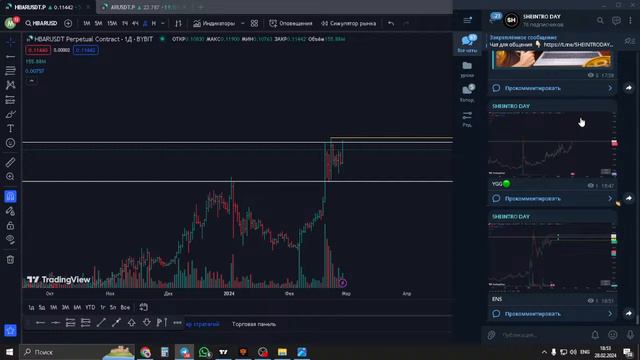640x360 pixels.
Task: Open WhatsApp from the Windows taskbar
Action: click(x=204, y=352)
